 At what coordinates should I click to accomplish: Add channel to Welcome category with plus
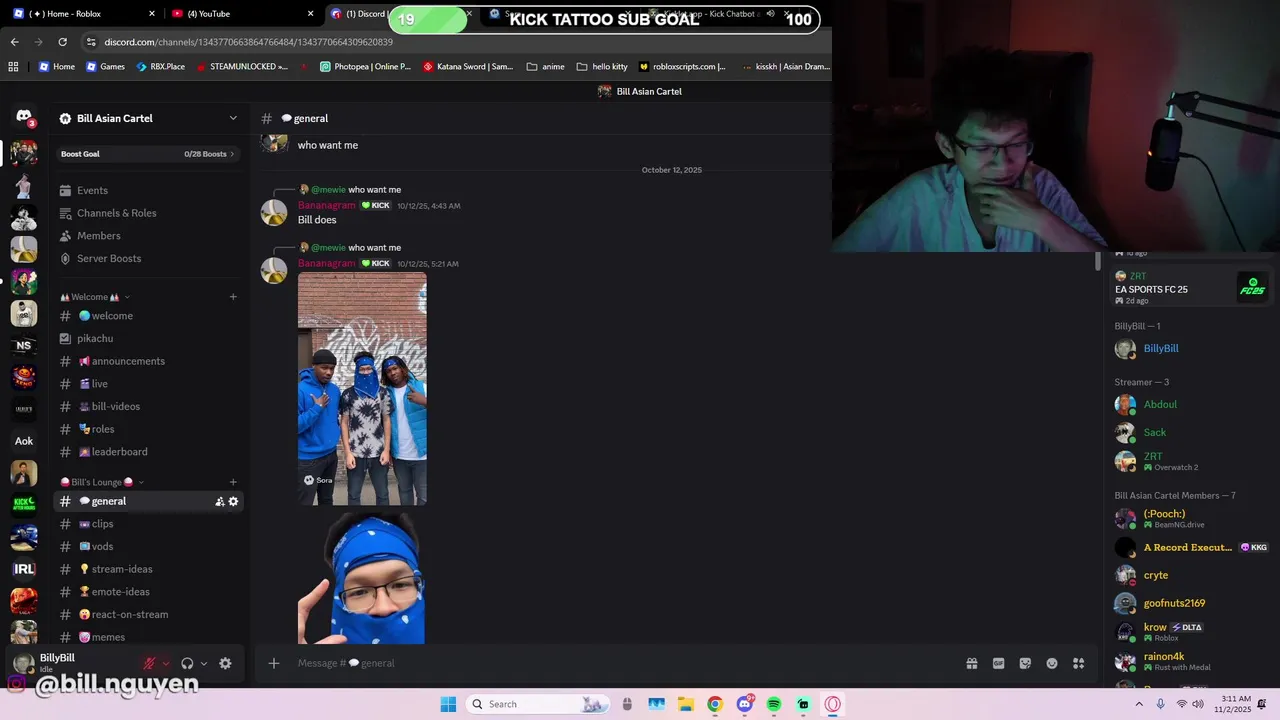pos(233,297)
